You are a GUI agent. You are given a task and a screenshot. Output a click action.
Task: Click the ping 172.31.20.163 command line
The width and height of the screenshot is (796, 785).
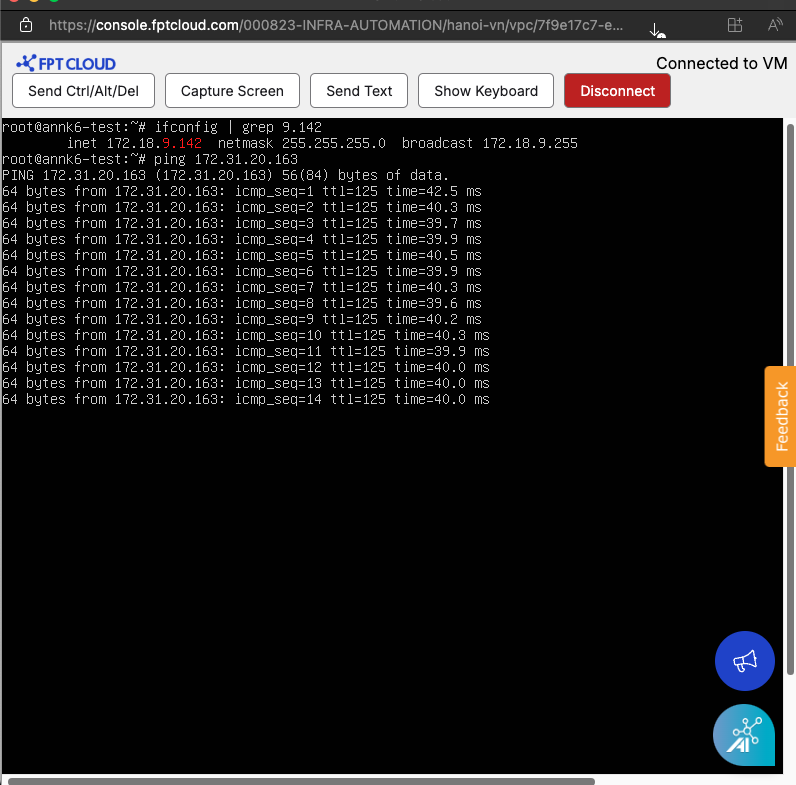[x=150, y=159]
